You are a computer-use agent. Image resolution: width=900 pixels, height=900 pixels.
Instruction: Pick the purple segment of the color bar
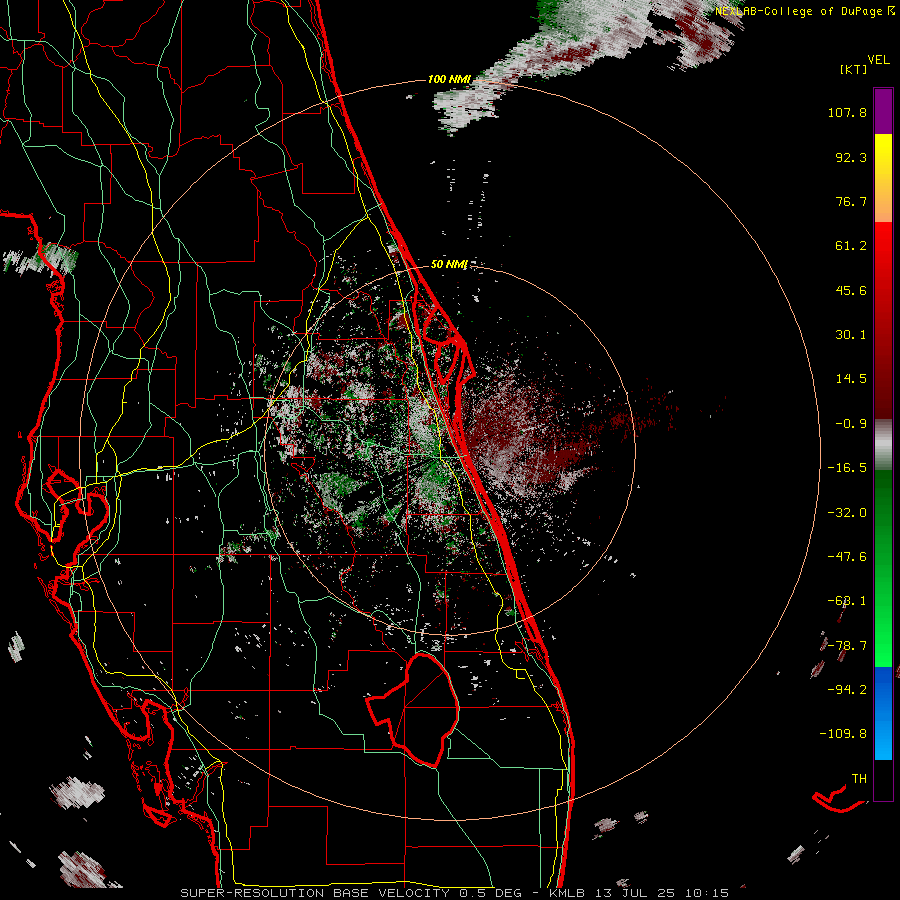coord(883,112)
